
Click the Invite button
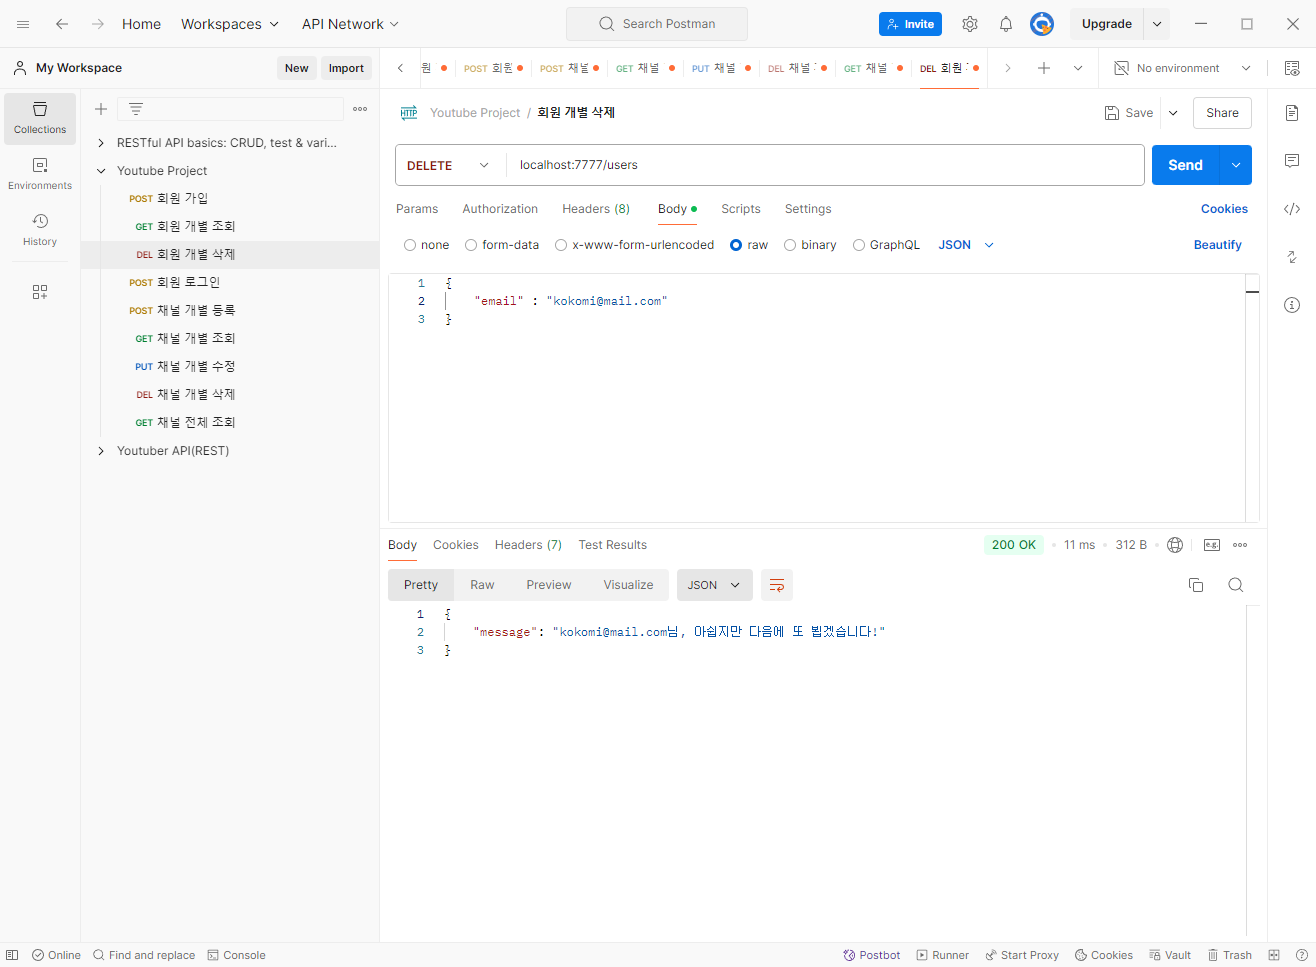[x=910, y=24]
